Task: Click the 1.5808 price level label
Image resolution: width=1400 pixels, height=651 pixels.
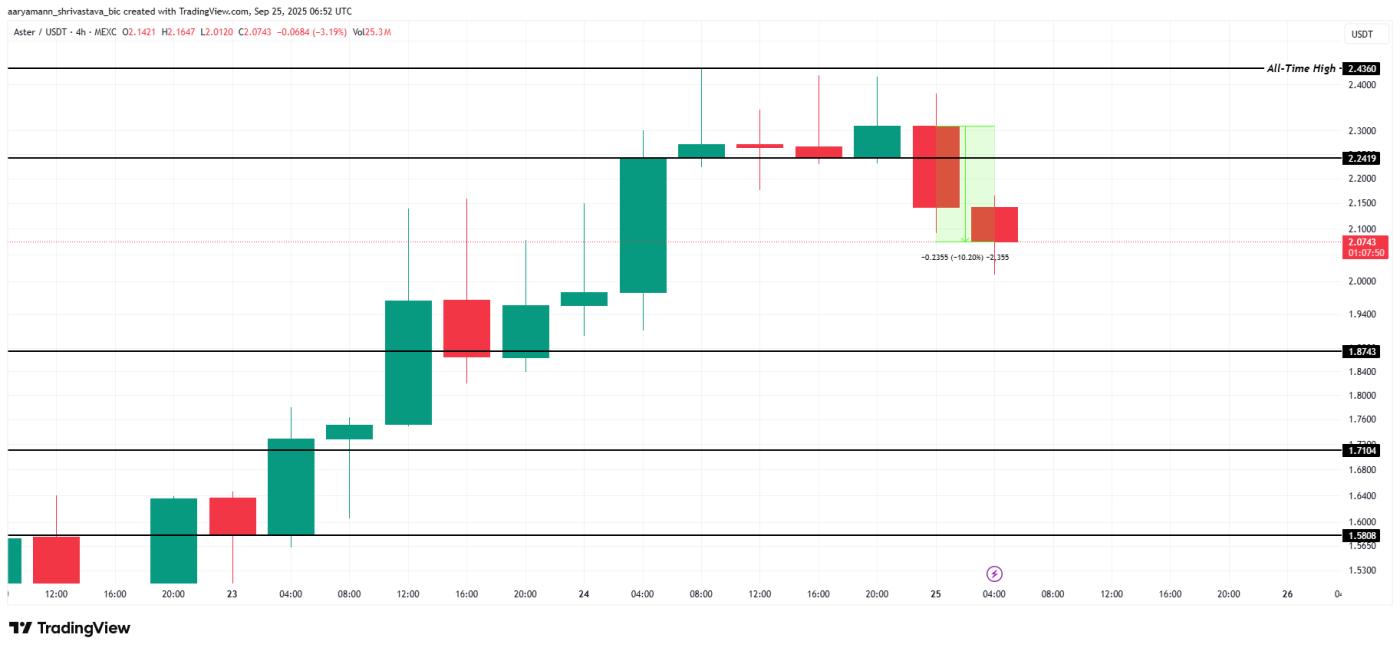Action: (x=1362, y=535)
